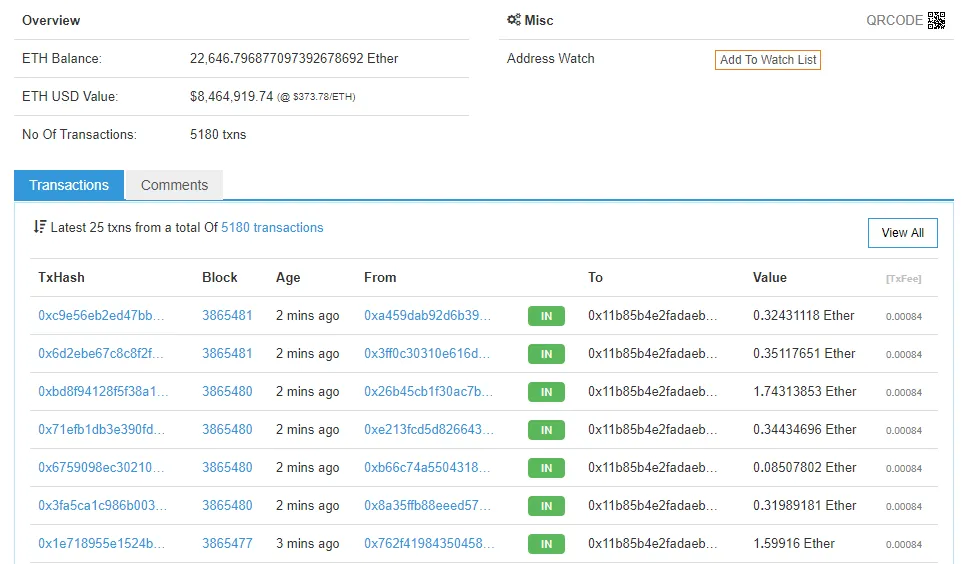Click the [TxFee] column header
Image resolution: width=971 pixels, height=564 pixels.
point(904,279)
